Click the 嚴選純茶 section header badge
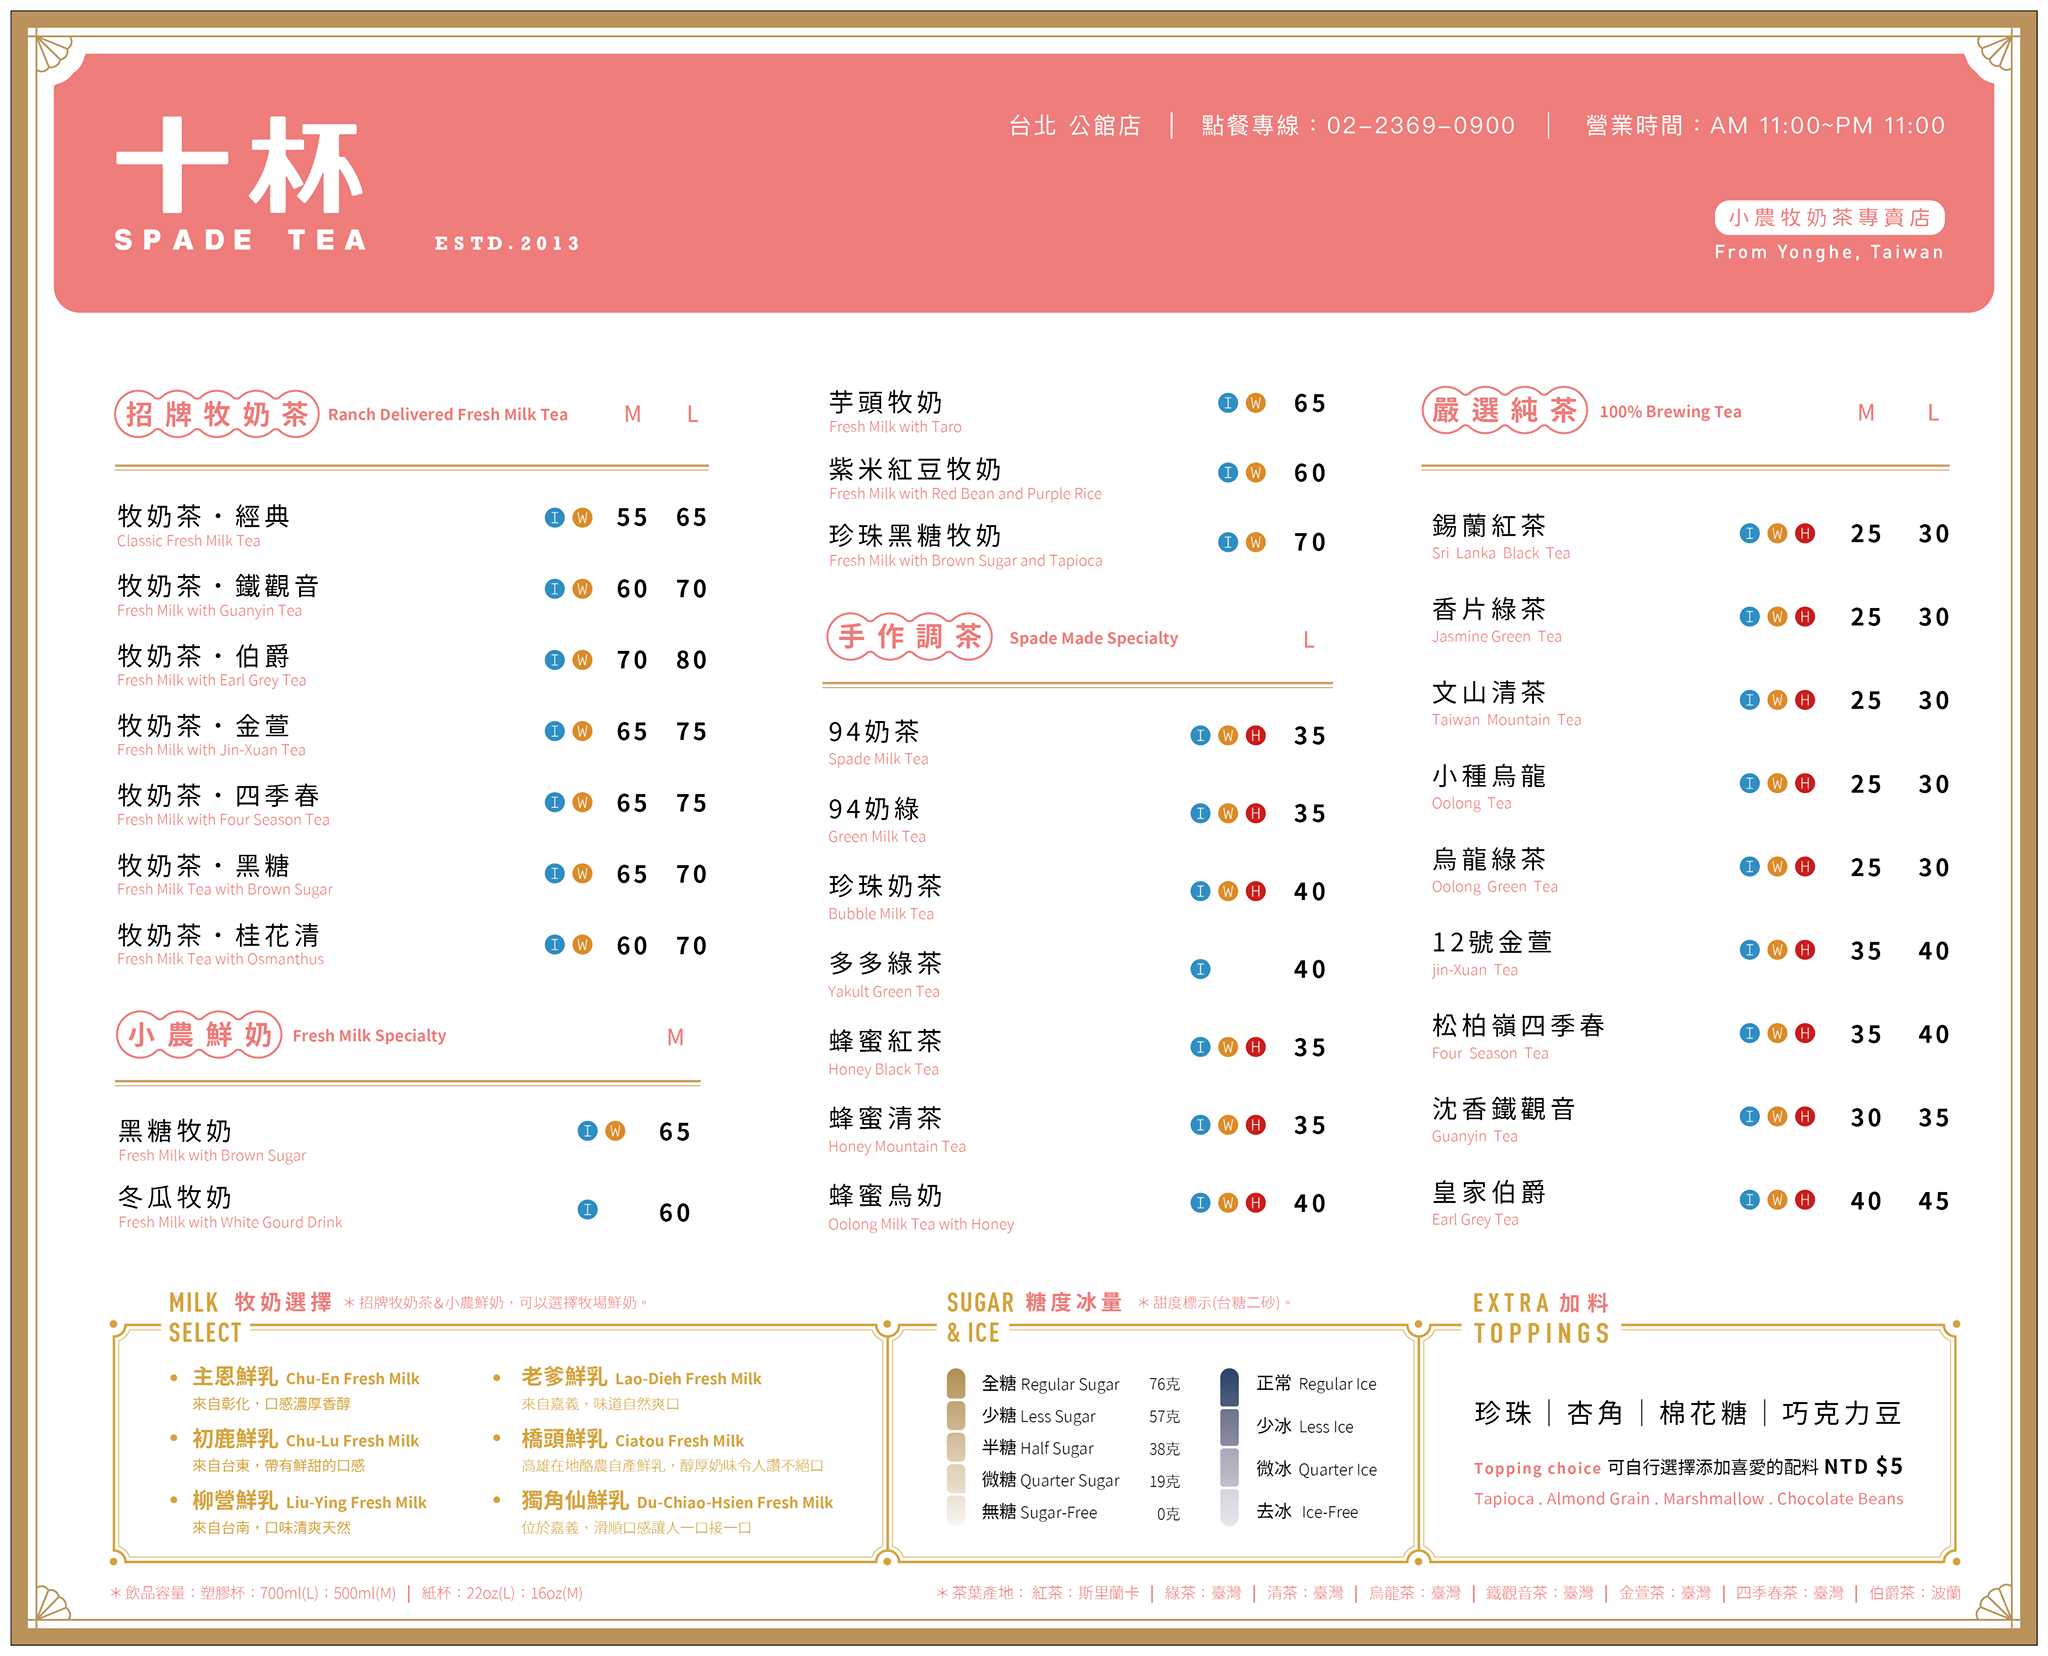 coord(1504,411)
